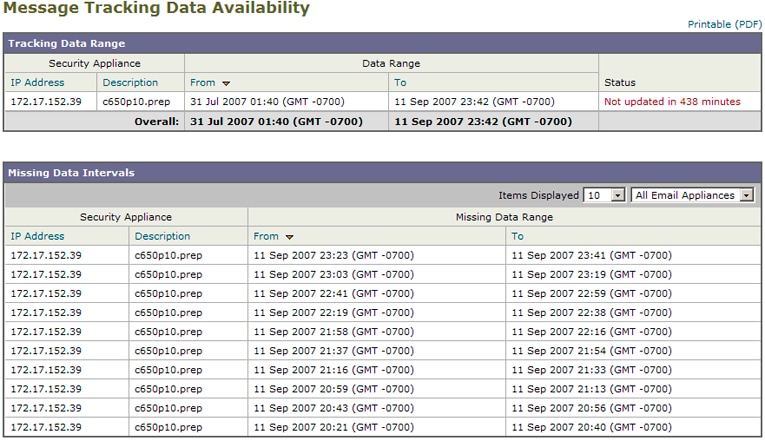Click the 'Message Tracking Data Availability' page title
Viewport: 765px width, 441px height.
coord(156,8)
